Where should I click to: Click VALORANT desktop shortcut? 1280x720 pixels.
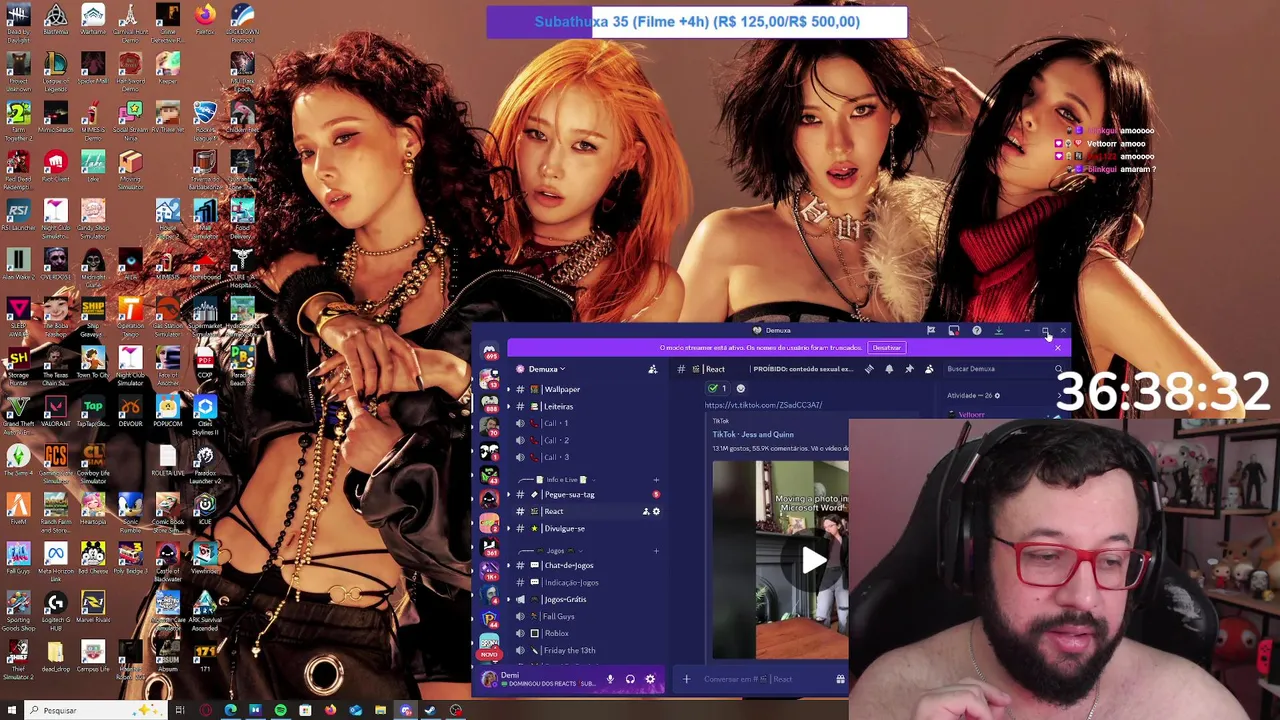55,412
